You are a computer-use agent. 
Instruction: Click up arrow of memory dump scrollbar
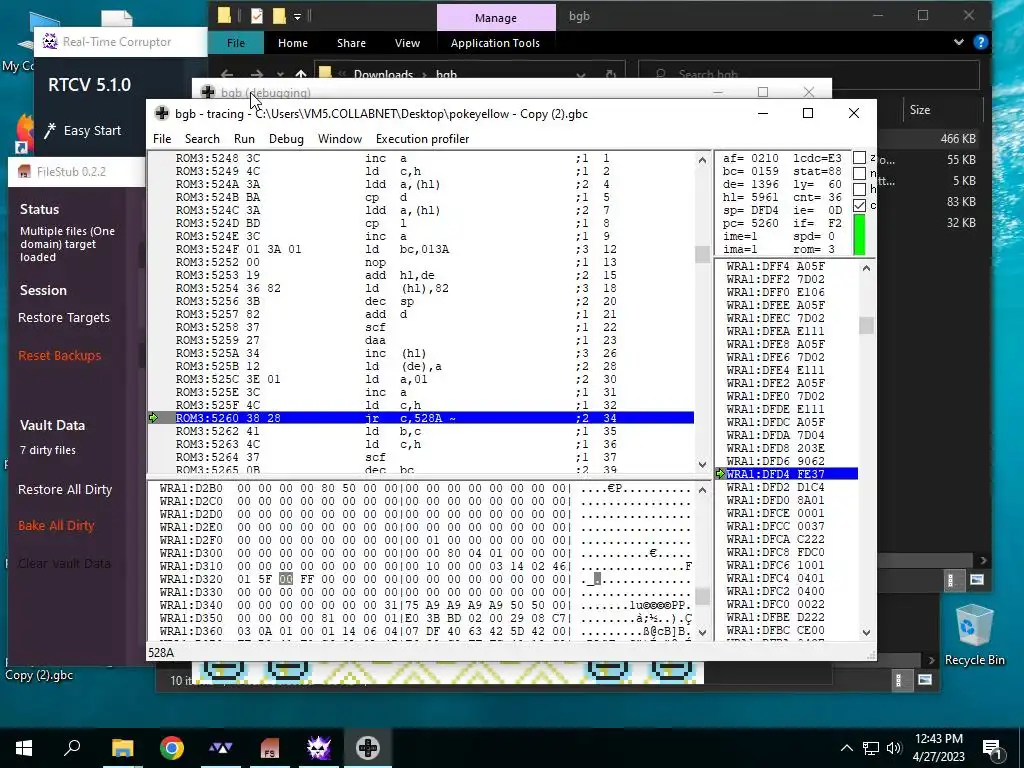[703, 490]
